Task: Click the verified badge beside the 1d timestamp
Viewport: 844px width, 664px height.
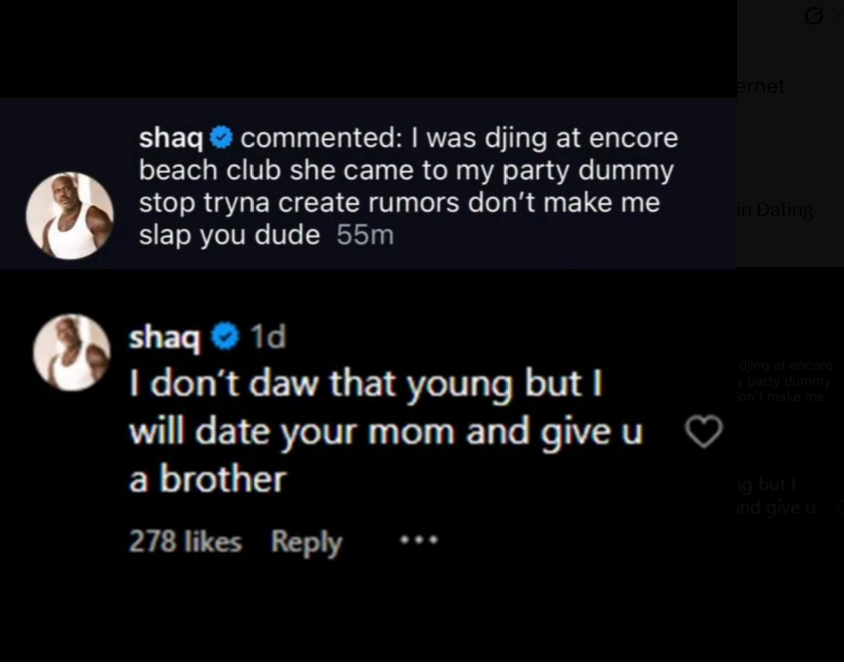Action: tap(226, 338)
